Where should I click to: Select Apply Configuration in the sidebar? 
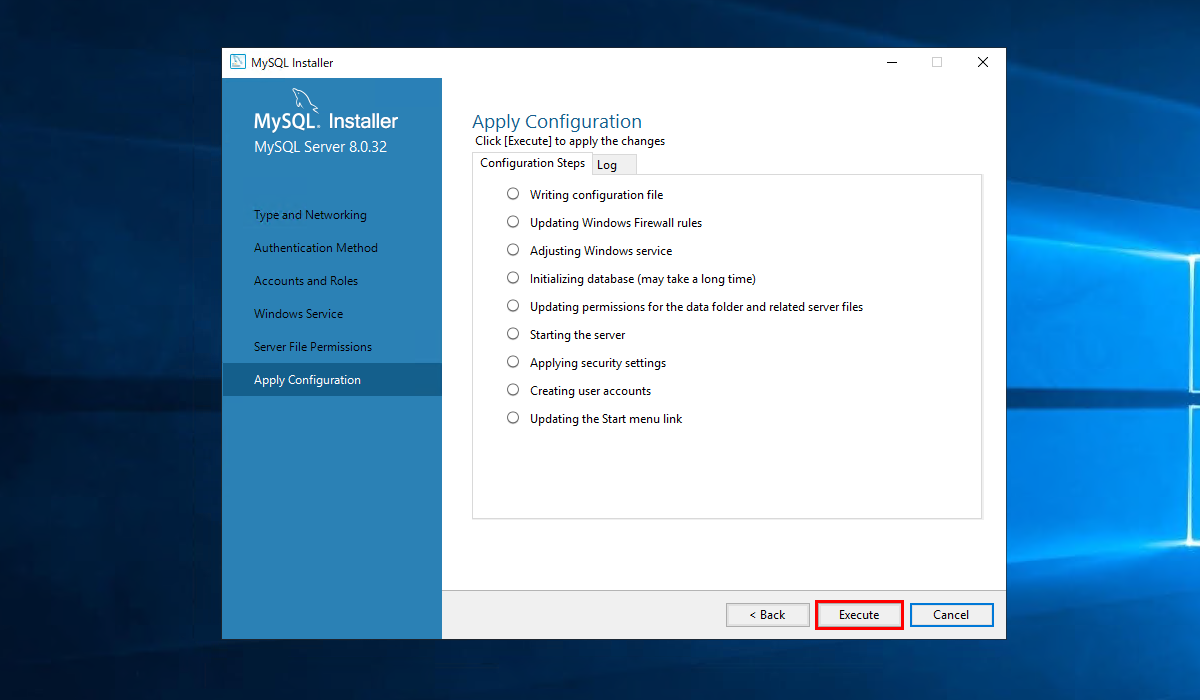point(332,380)
